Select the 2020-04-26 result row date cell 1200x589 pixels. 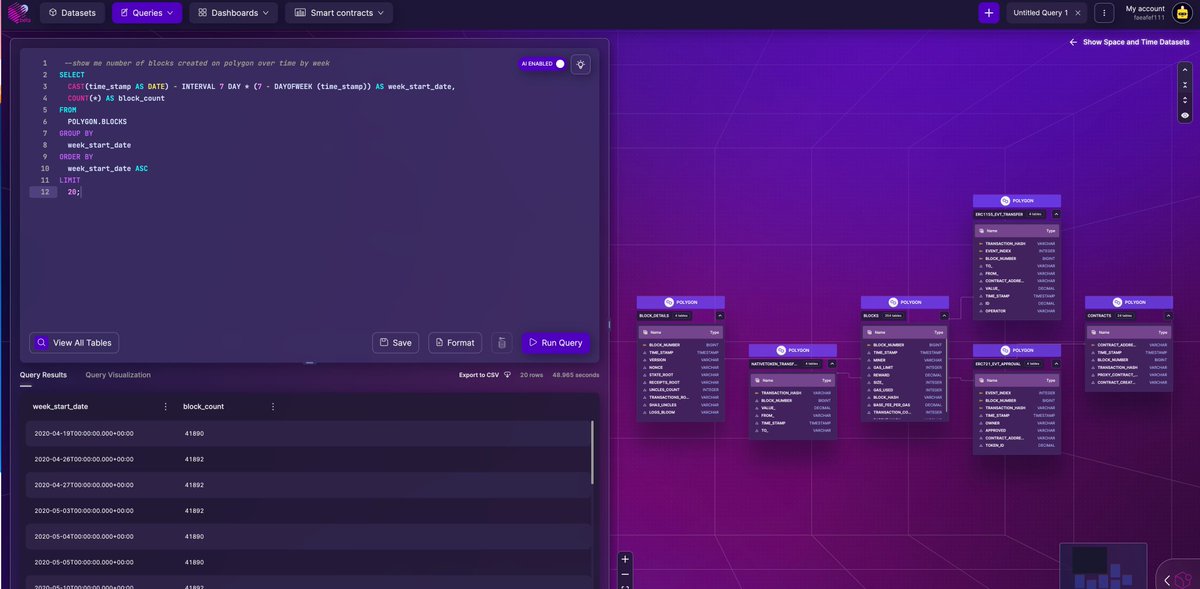pos(84,459)
